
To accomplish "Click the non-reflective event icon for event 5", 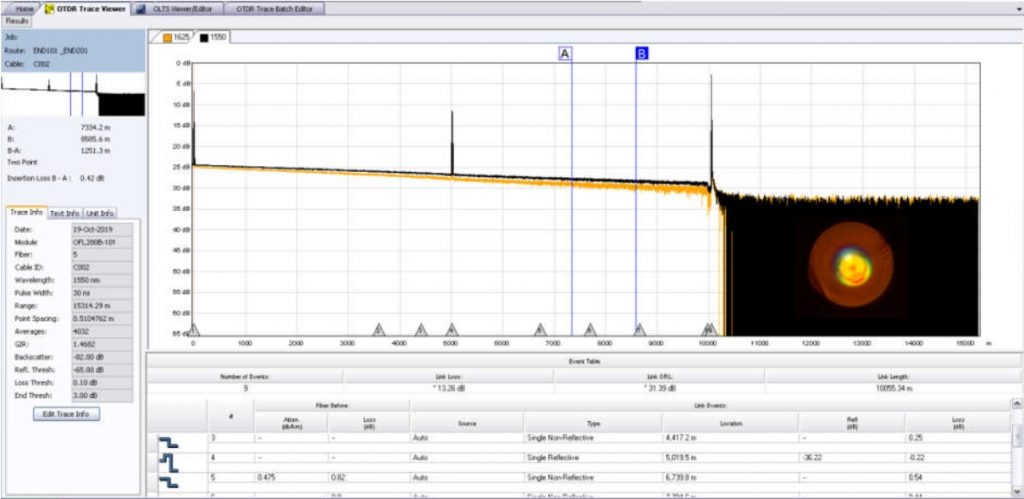I will click(x=168, y=481).
